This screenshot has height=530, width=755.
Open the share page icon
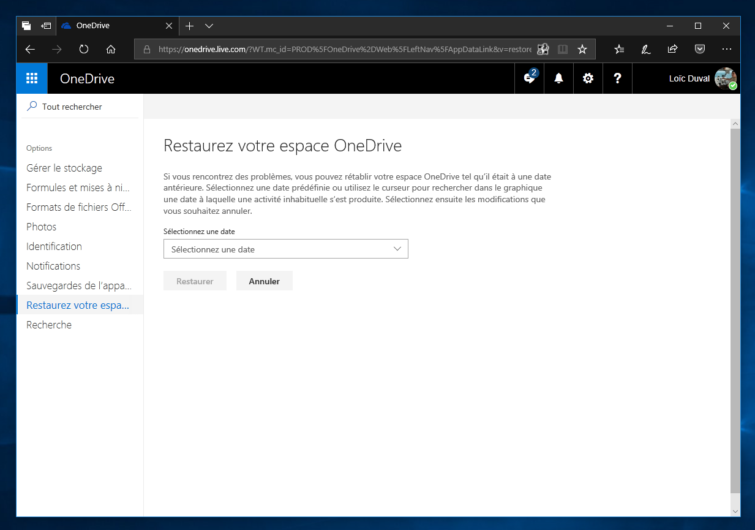point(673,49)
